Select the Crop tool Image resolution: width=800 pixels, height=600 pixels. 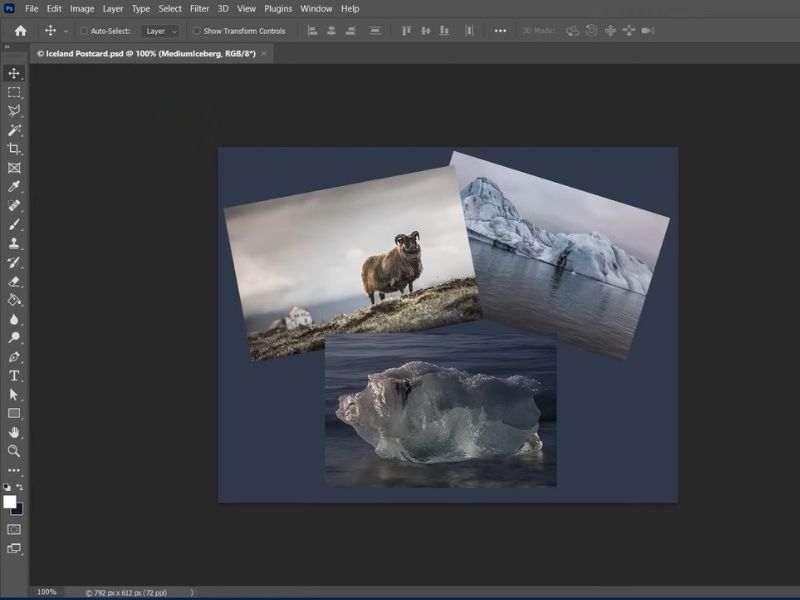point(14,148)
